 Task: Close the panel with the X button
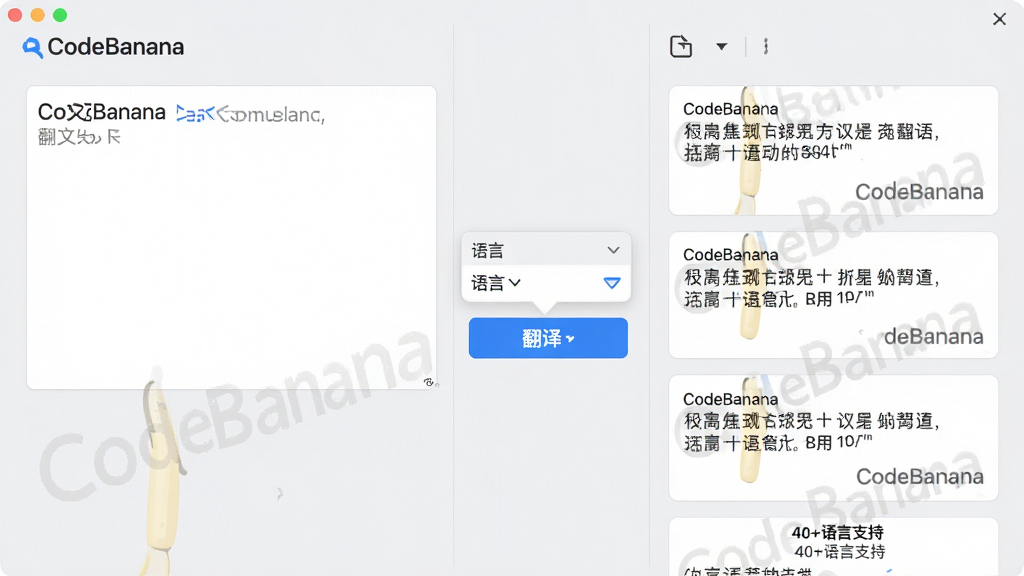(x=999, y=19)
